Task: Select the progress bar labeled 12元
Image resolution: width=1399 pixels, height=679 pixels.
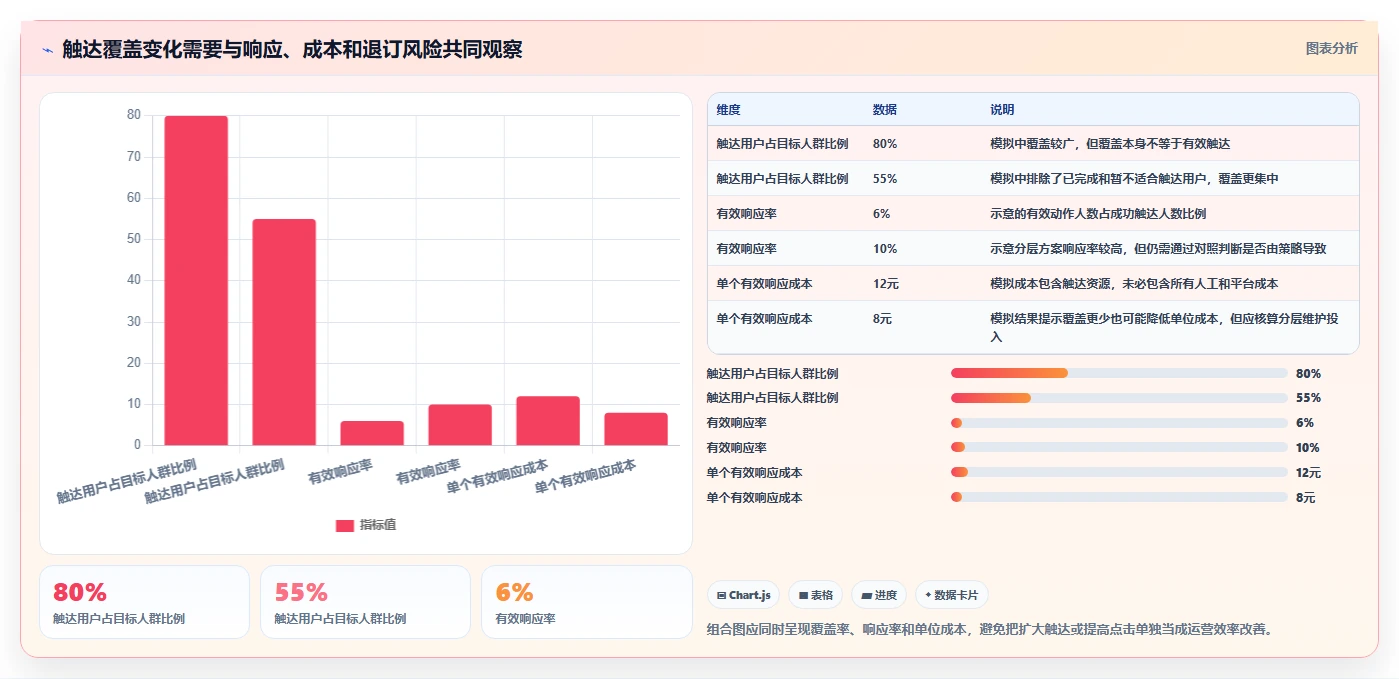Action: 1119,472
